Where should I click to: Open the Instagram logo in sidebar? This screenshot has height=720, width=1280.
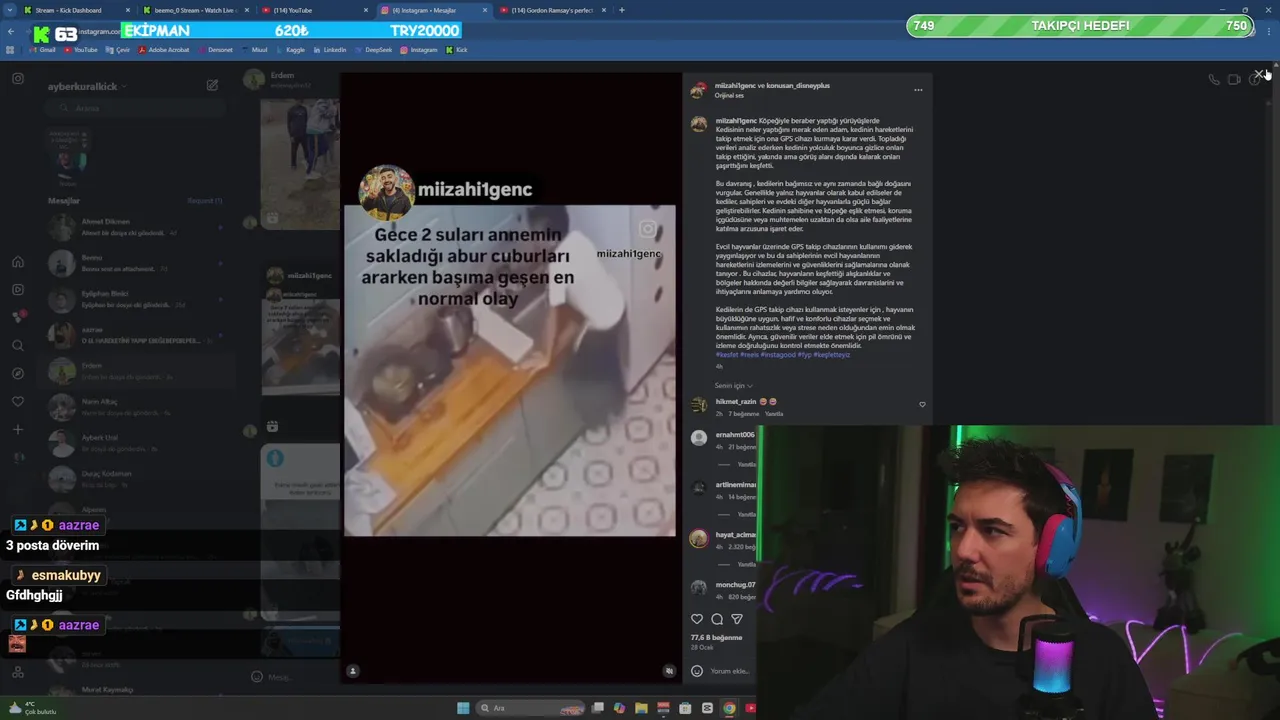18,79
